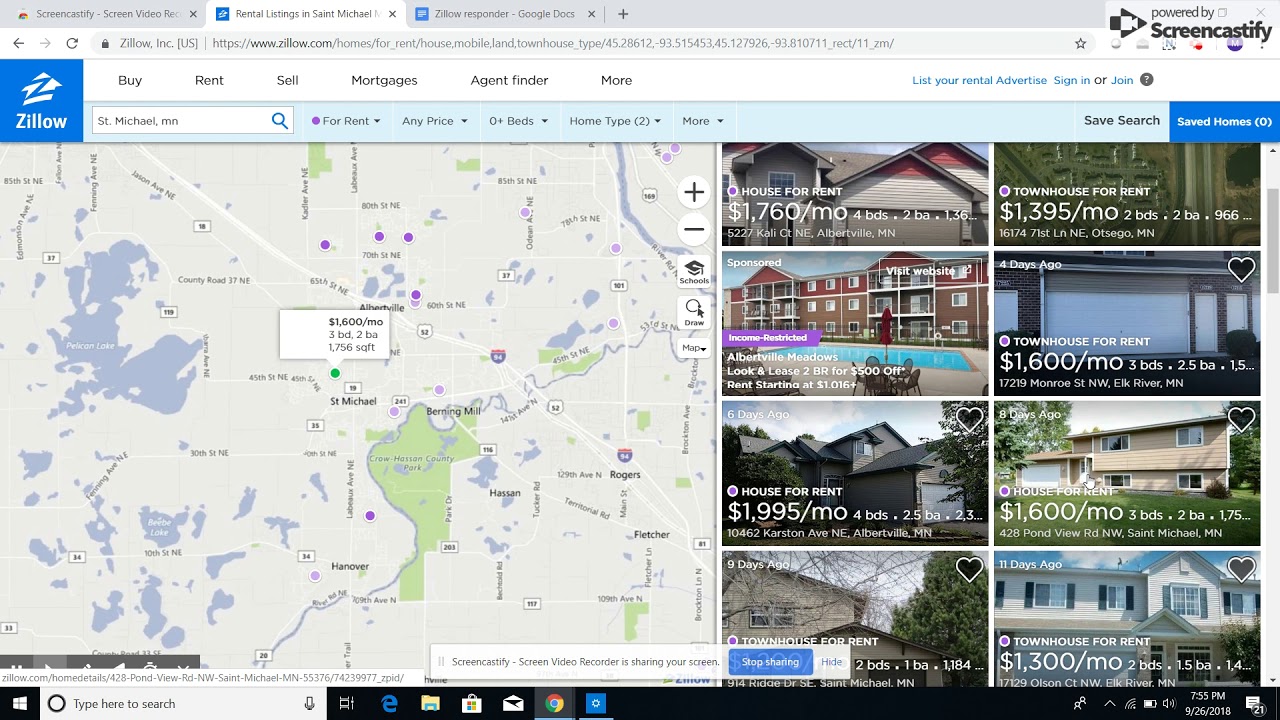The image size is (1280, 720).
Task: Click the location search field
Action: click(181, 121)
